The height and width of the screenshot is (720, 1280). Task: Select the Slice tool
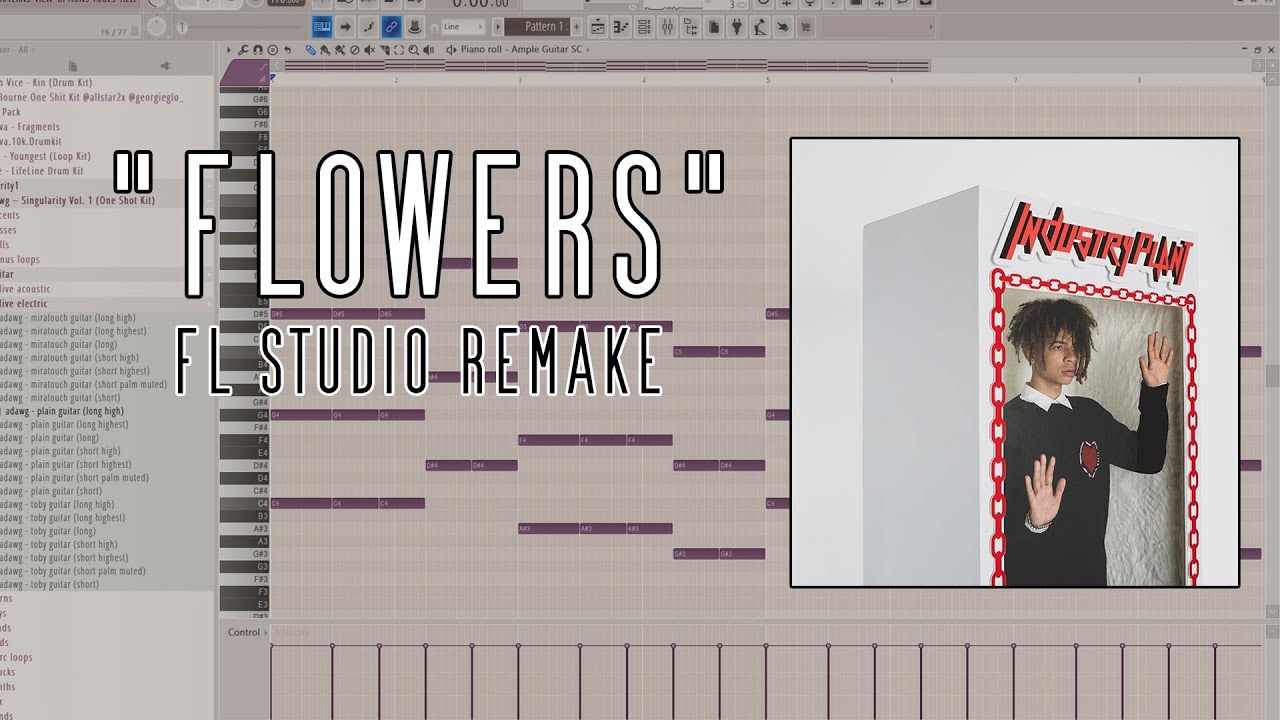point(384,49)
